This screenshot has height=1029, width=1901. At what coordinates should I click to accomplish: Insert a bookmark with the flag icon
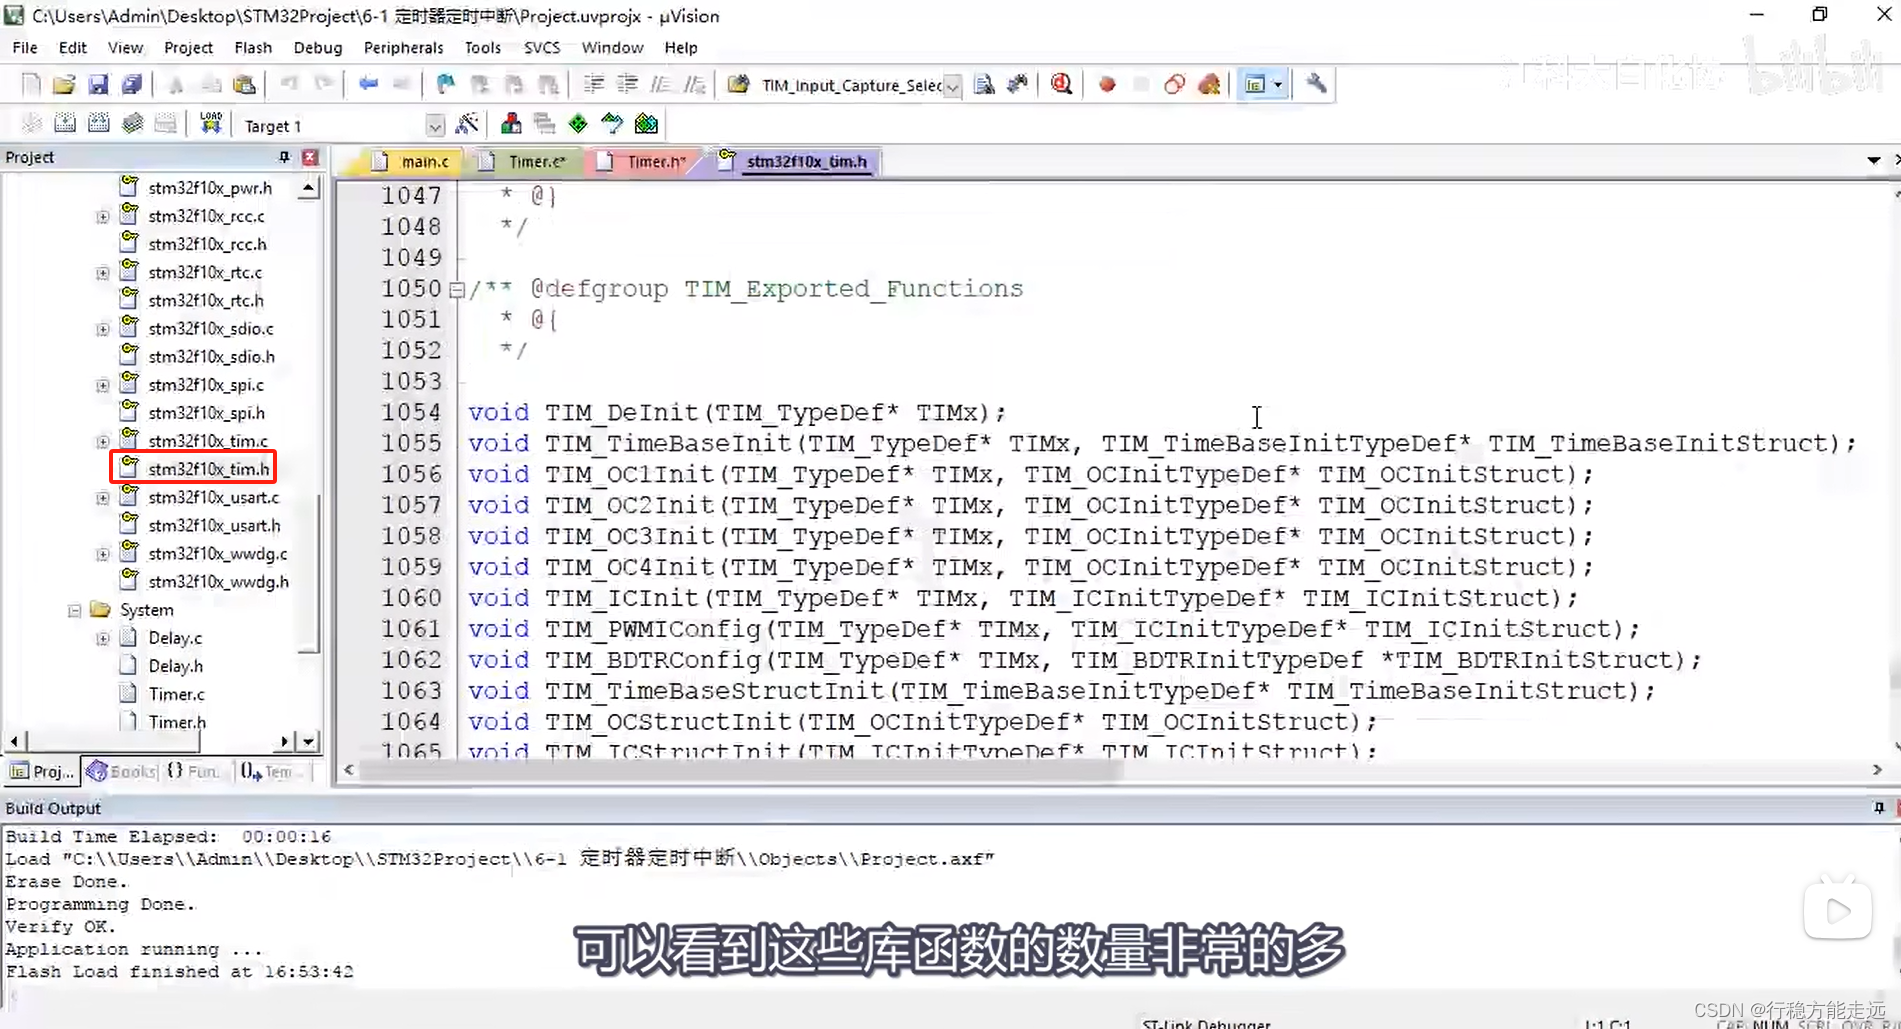pos(445,85)
